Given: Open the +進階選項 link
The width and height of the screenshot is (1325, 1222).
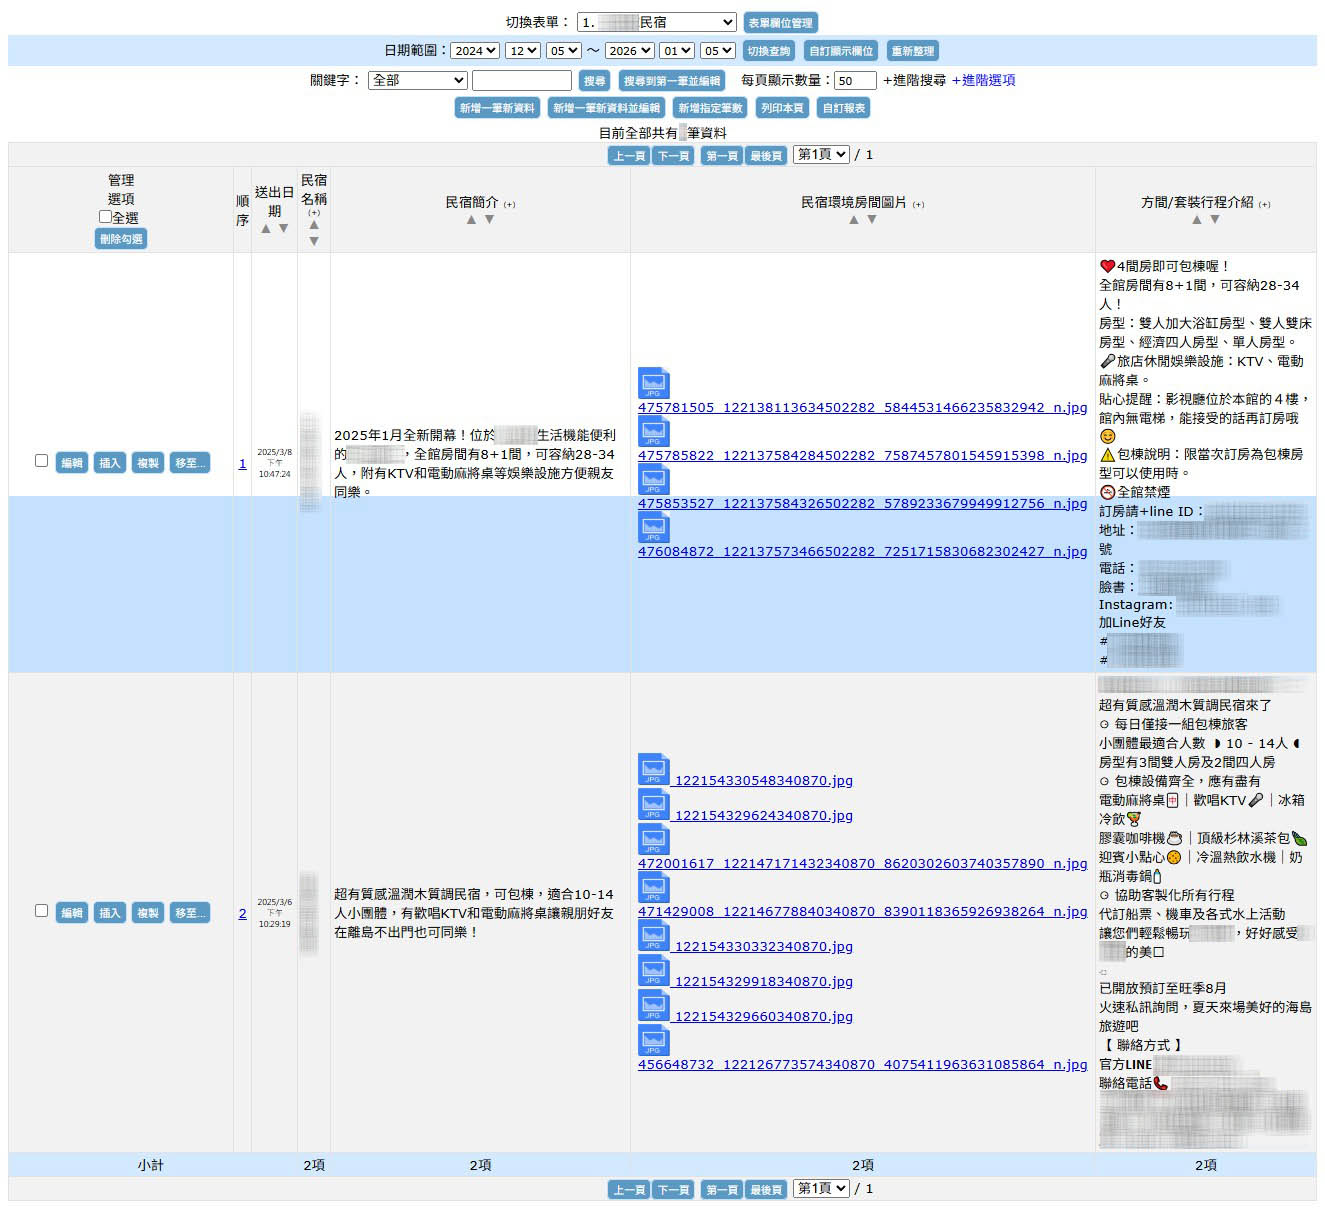Looking at the screenshot, I should click(x=983, y=80).
